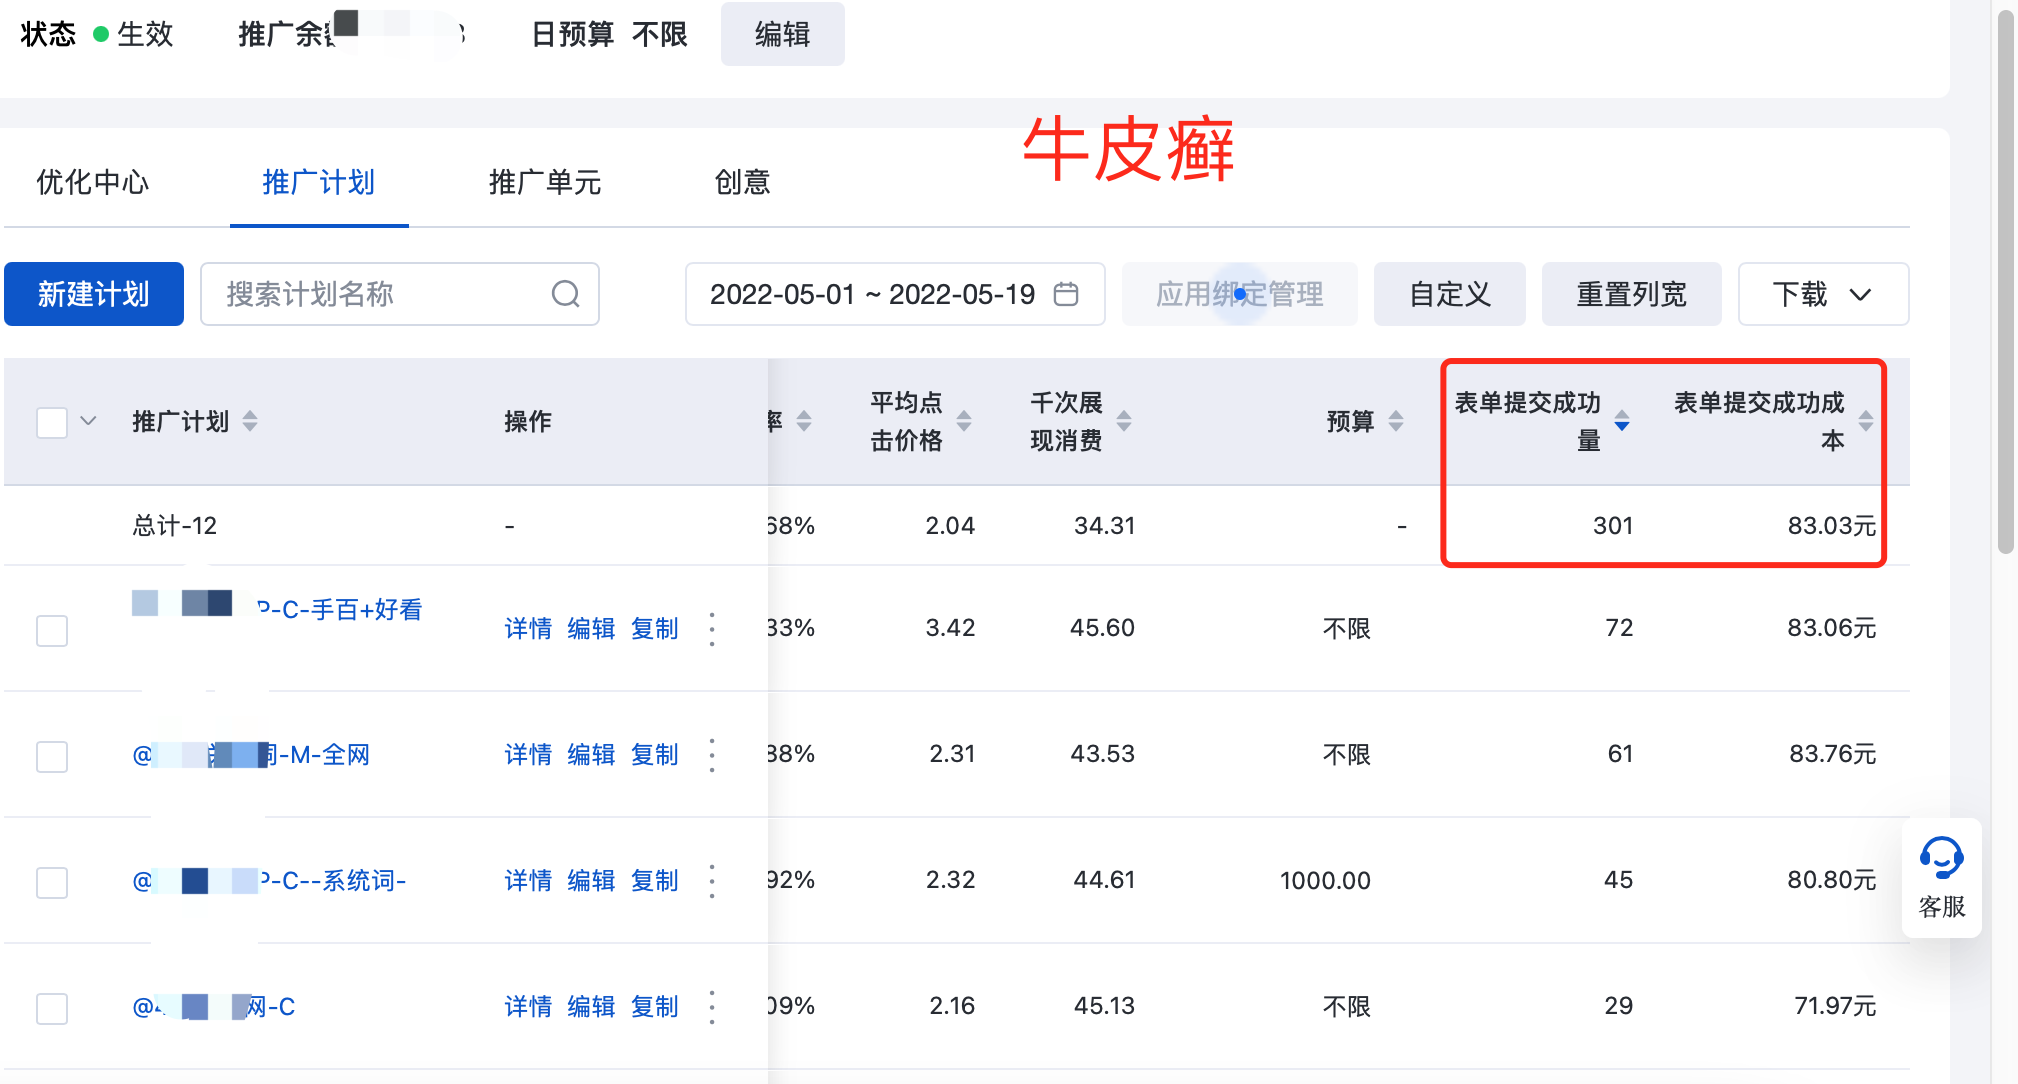Open the 网-C plan name link
2018x1084 pixels.
[214, 1007]
